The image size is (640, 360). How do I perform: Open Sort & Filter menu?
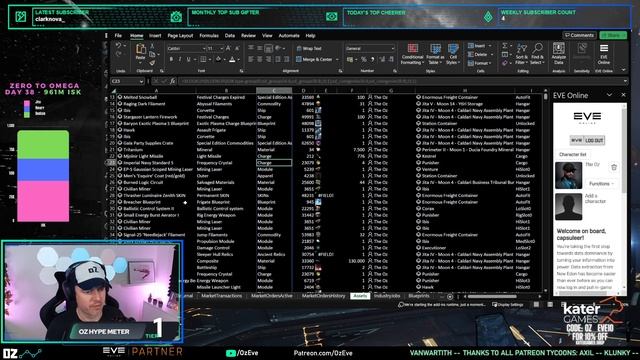point(522,54)
